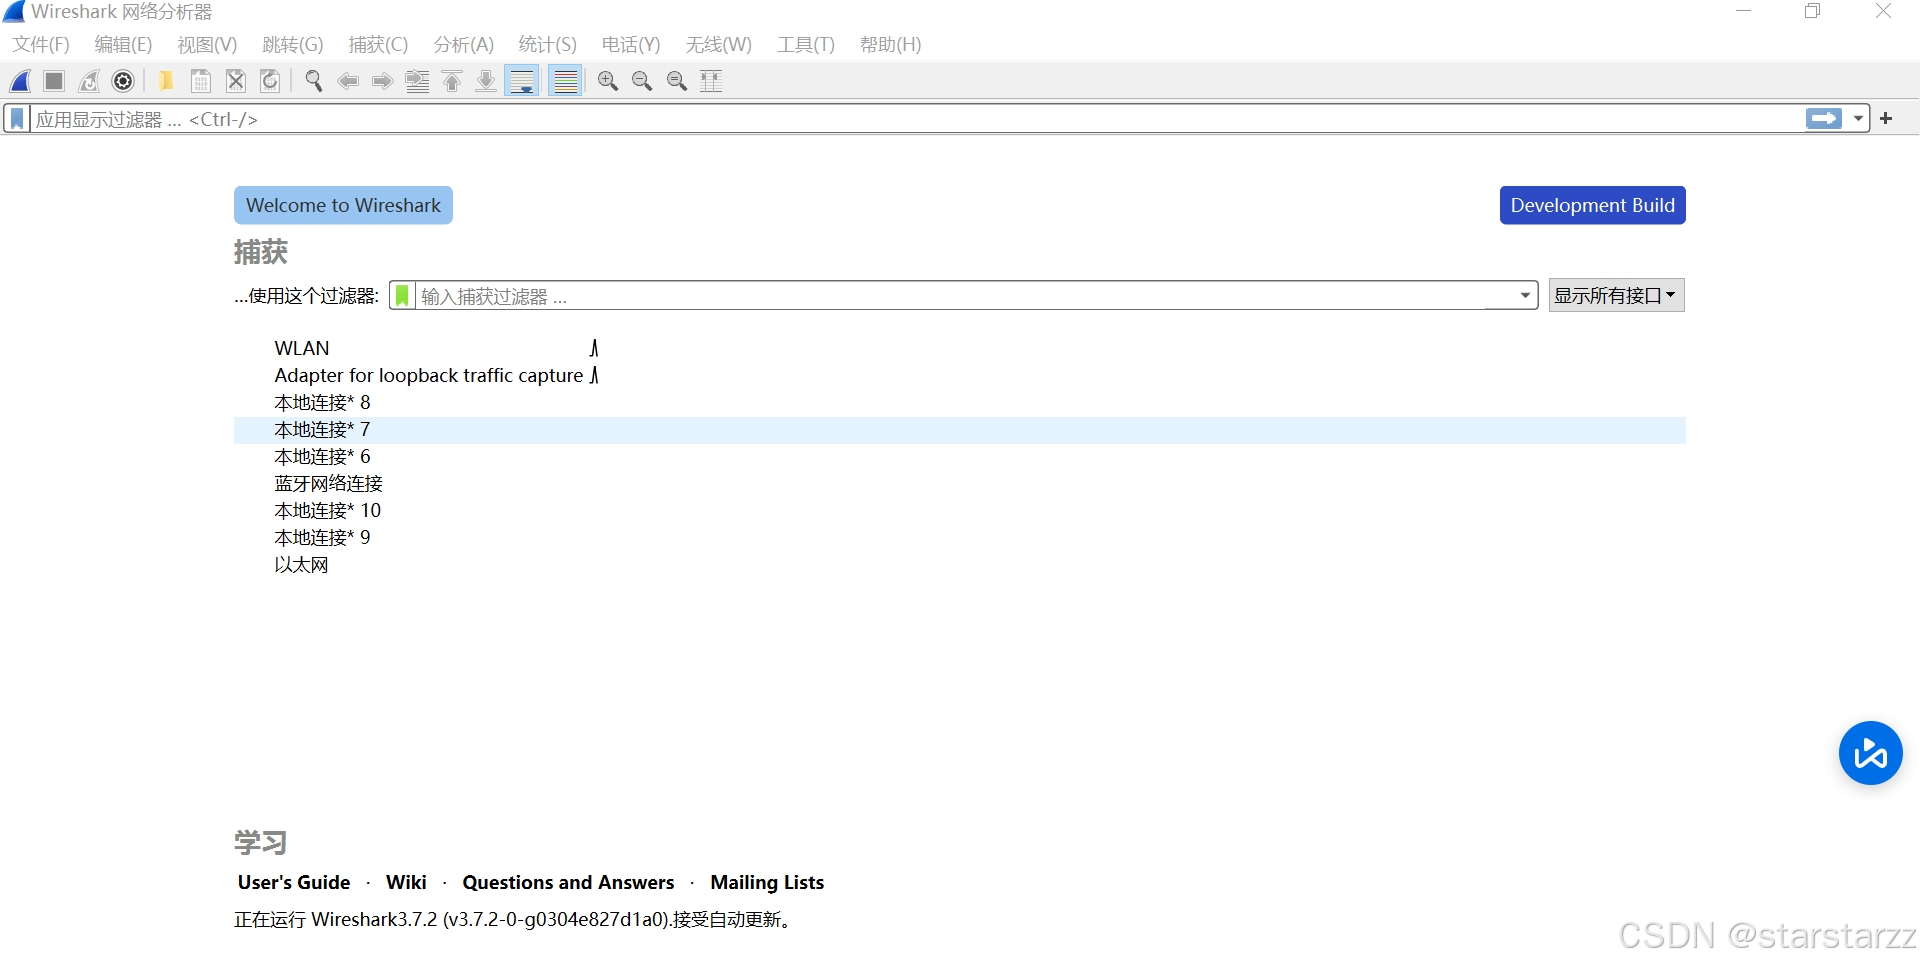This screenshot has height=967, width=1920.
Task: Find a packet magnifier icon
Action: 314,81
